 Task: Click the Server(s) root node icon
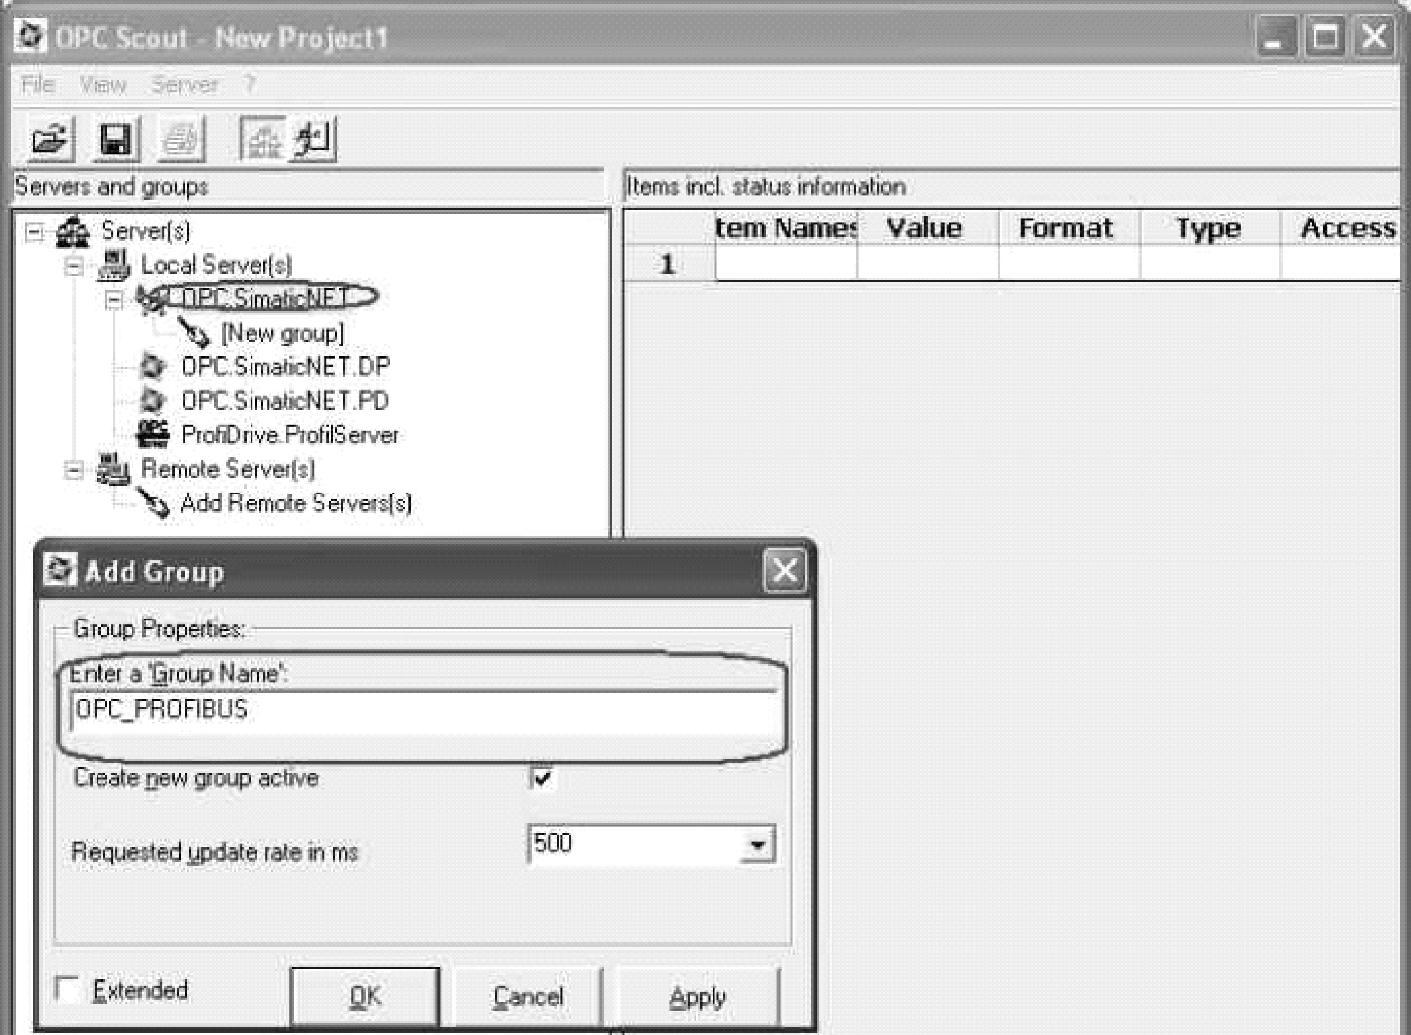pos(73,231)
